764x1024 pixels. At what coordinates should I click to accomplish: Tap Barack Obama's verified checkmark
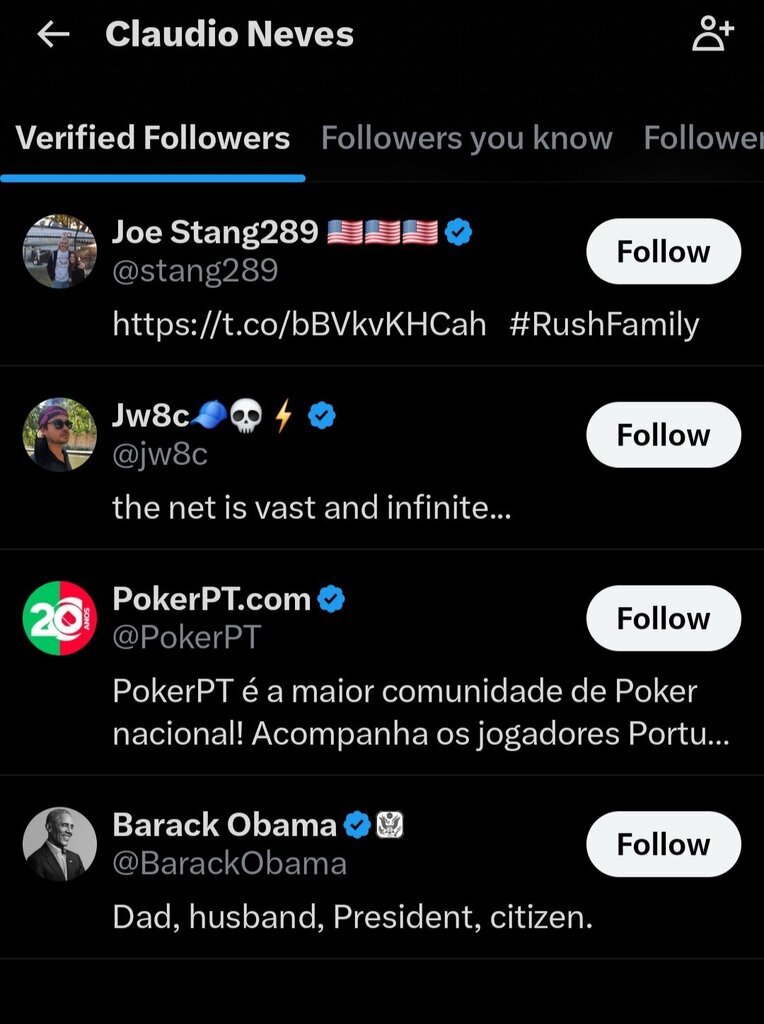[357, 825]
